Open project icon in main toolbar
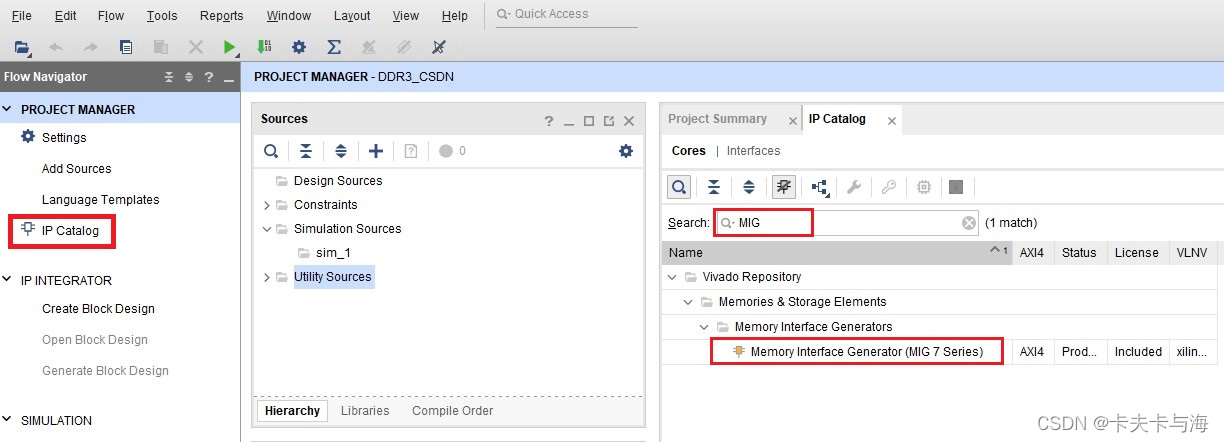The image size is (1224, 442). [22, 47]
